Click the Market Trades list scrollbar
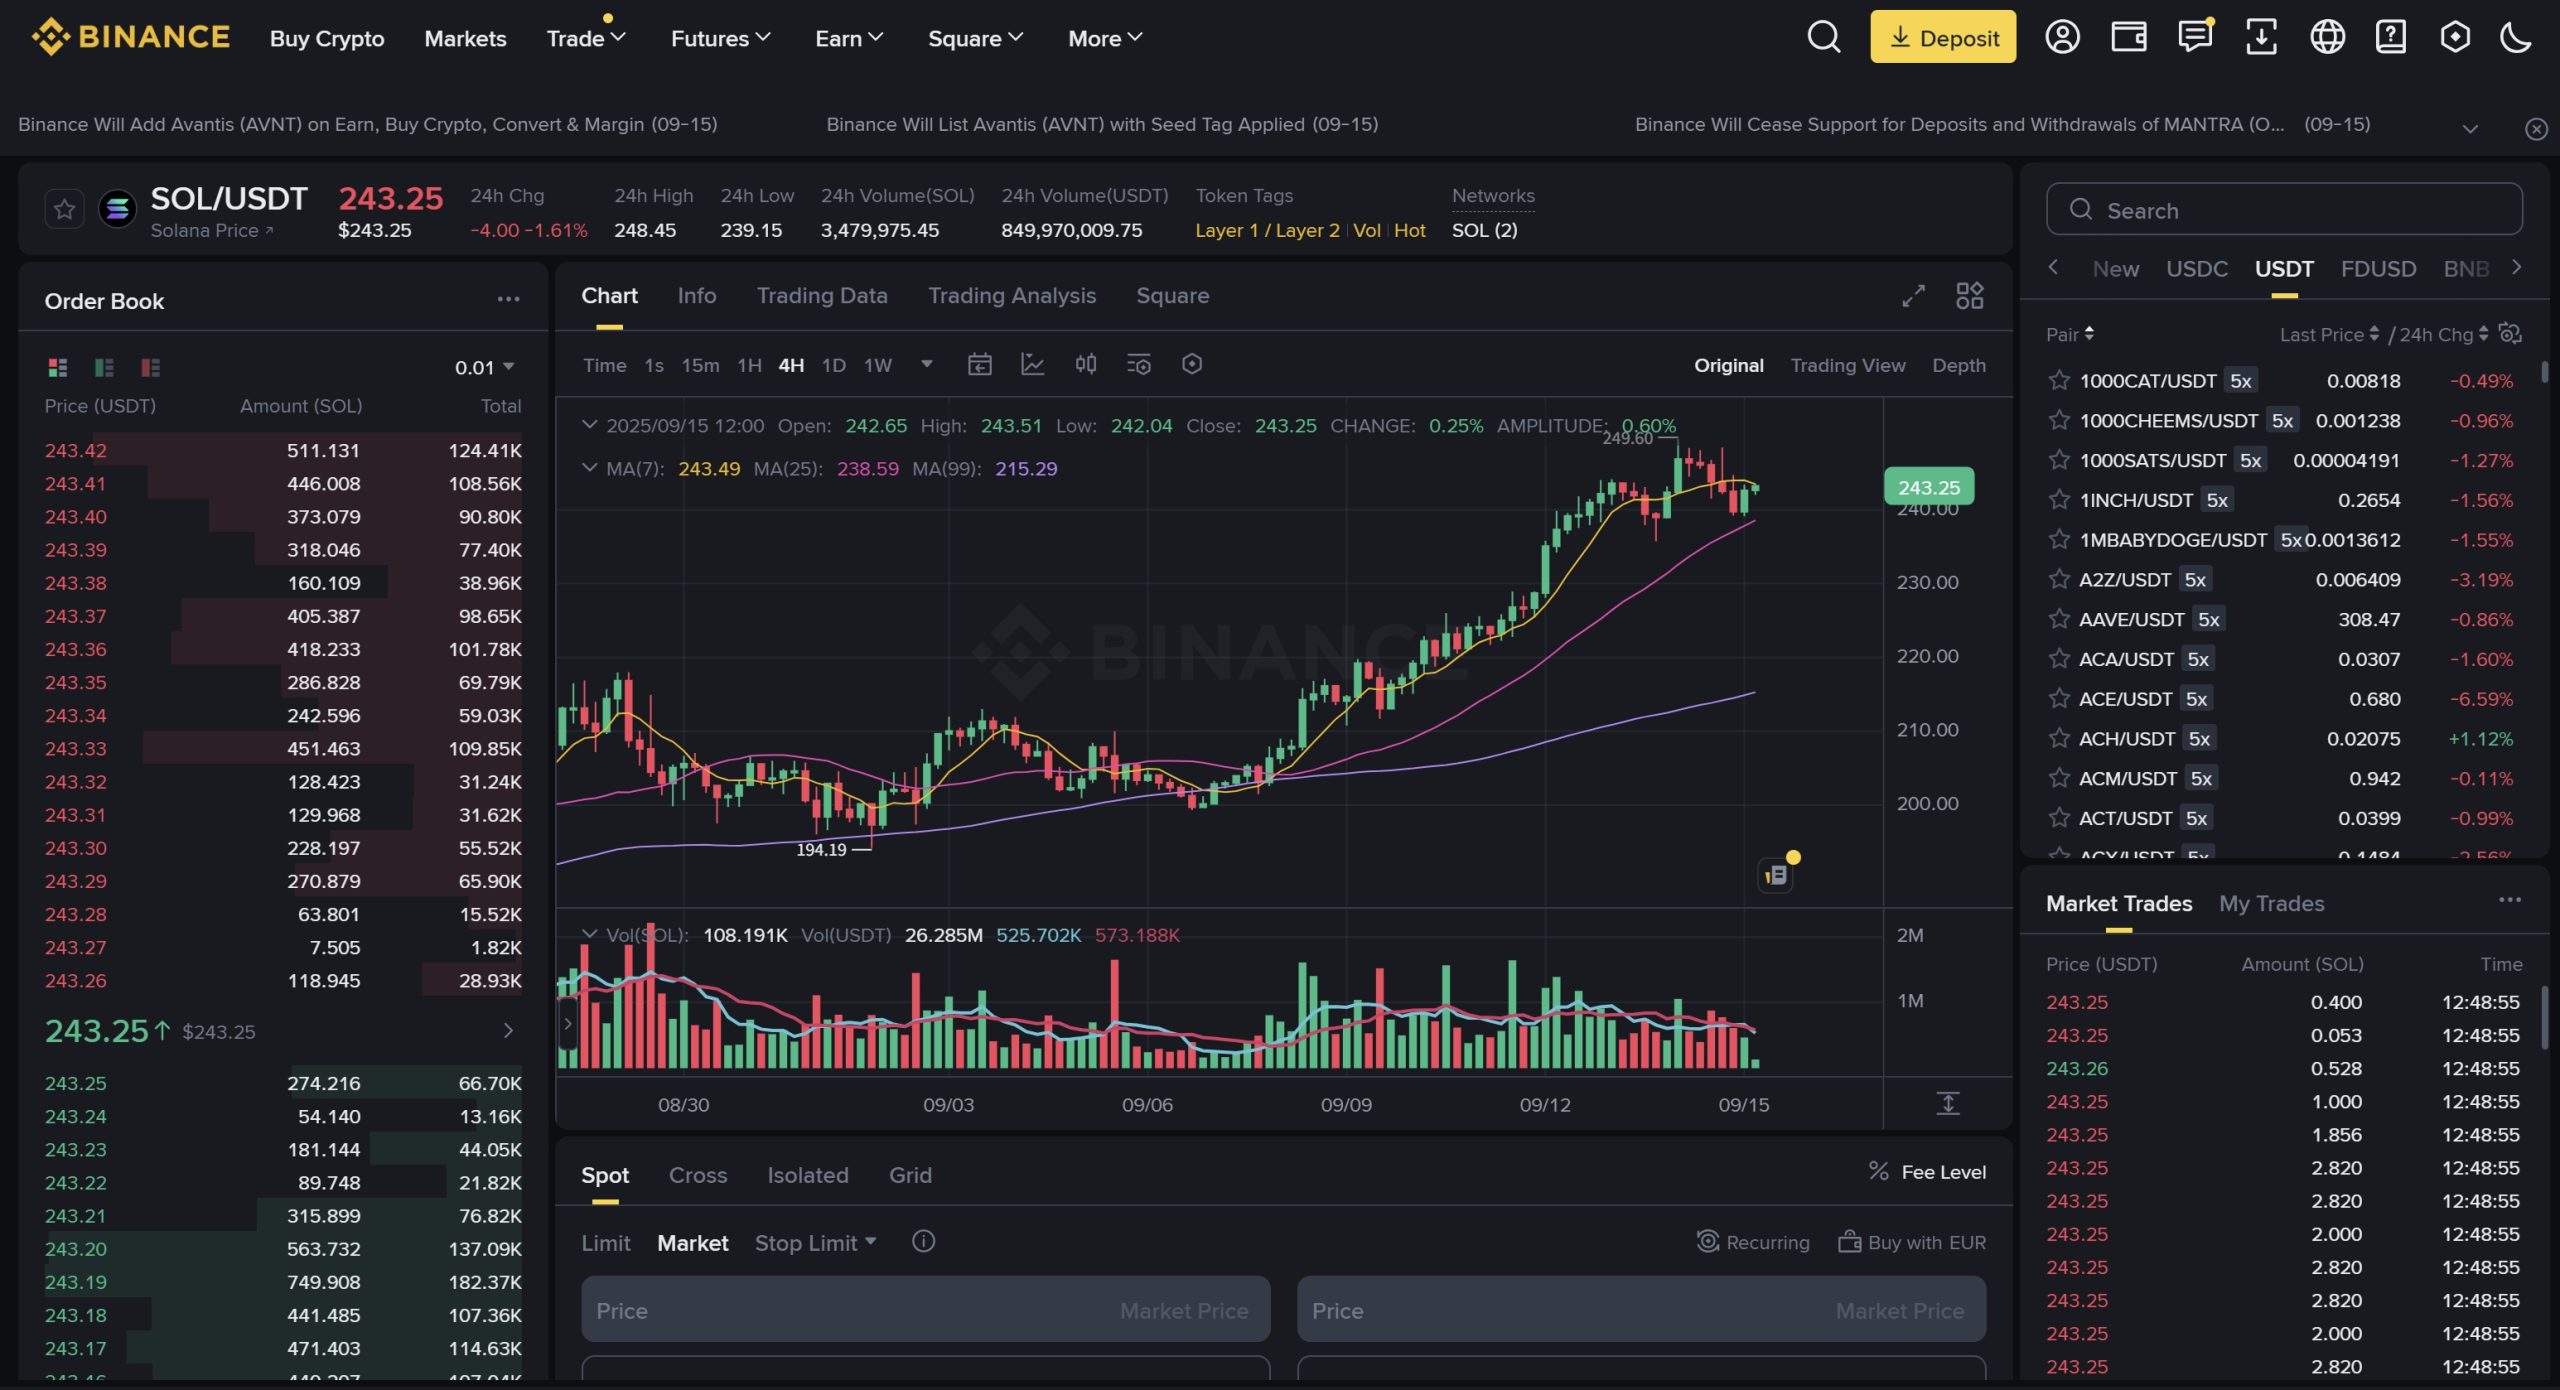The width and height of the screenshot is (2560, 1390). point(2544,1017)
